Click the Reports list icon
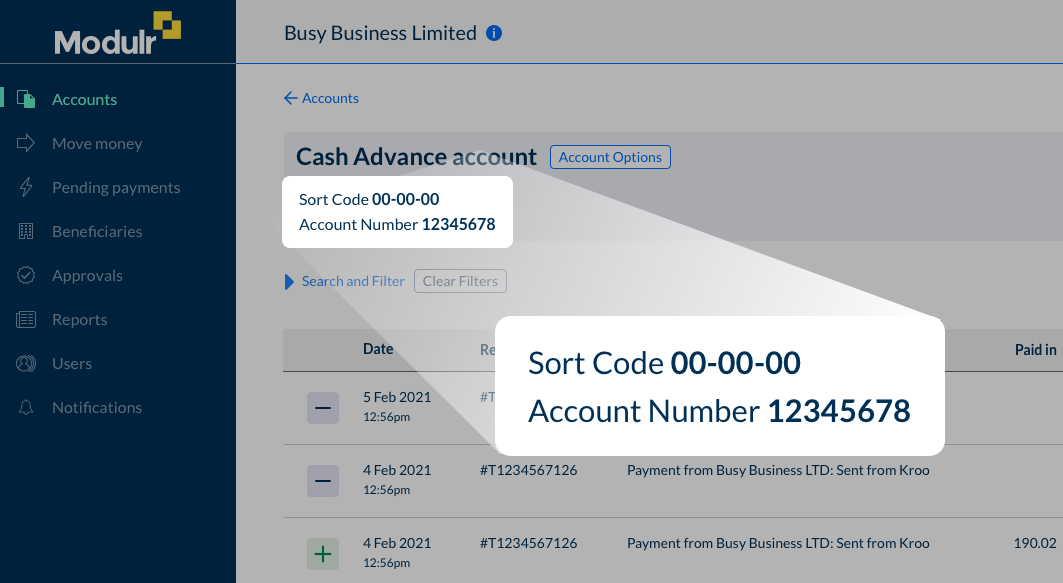 tap(26, 319)
